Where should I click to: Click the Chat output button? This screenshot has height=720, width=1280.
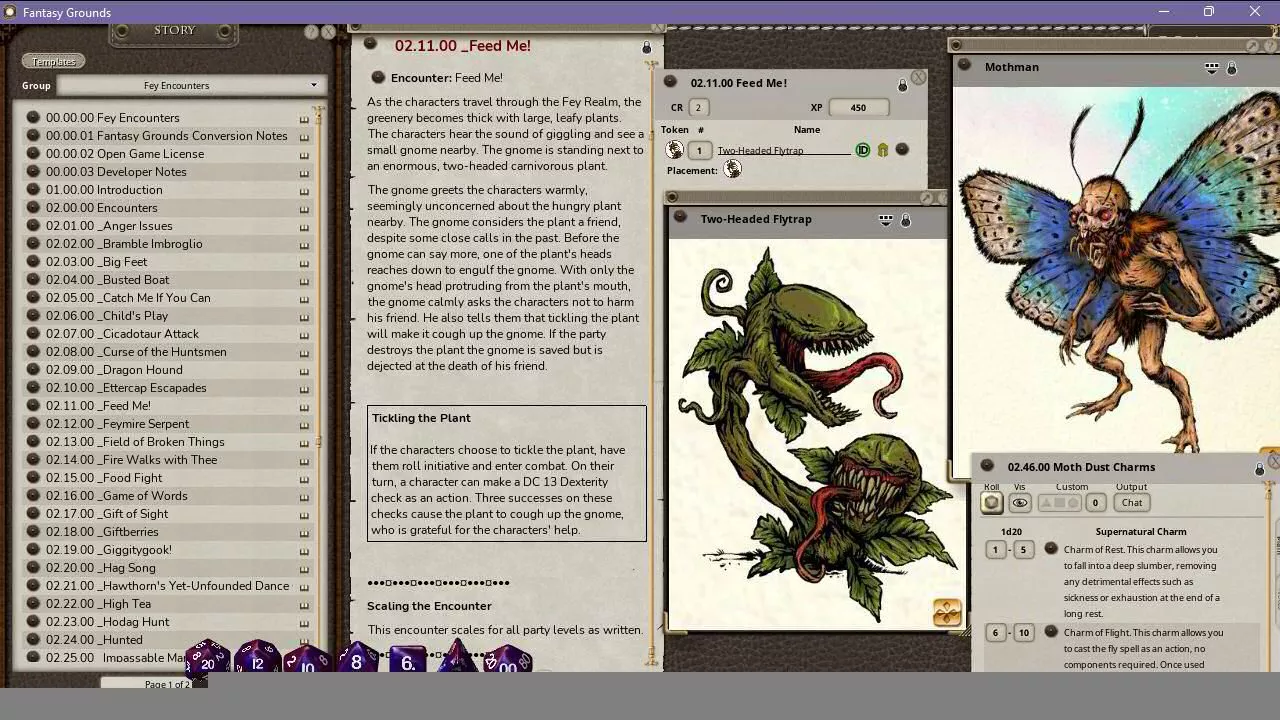point(1132,503)
